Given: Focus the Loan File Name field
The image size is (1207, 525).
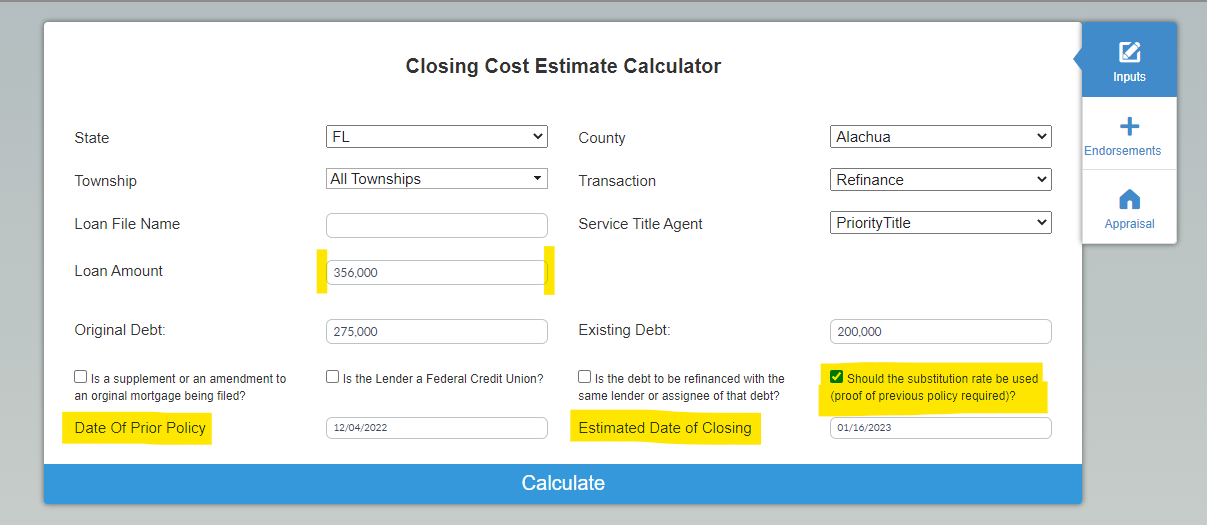Looking at the screenshot, I should (437, 225).
